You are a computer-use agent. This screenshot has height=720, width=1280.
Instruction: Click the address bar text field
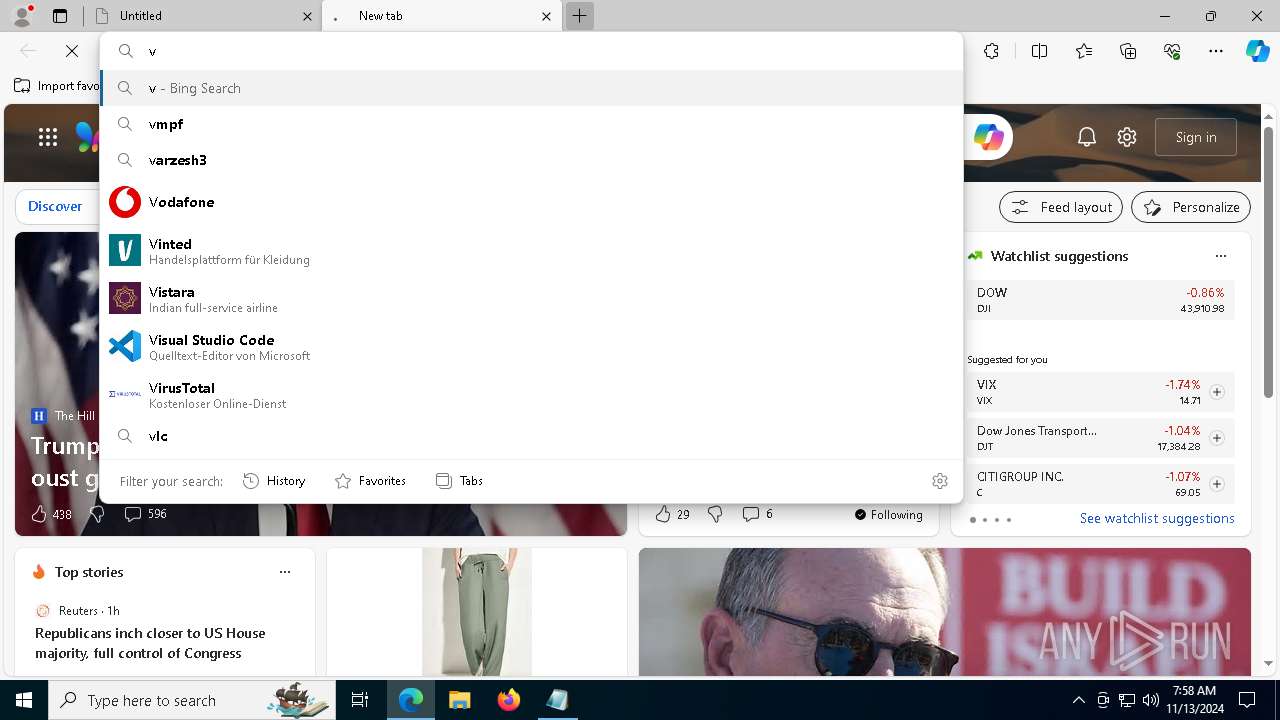point(531,51)
